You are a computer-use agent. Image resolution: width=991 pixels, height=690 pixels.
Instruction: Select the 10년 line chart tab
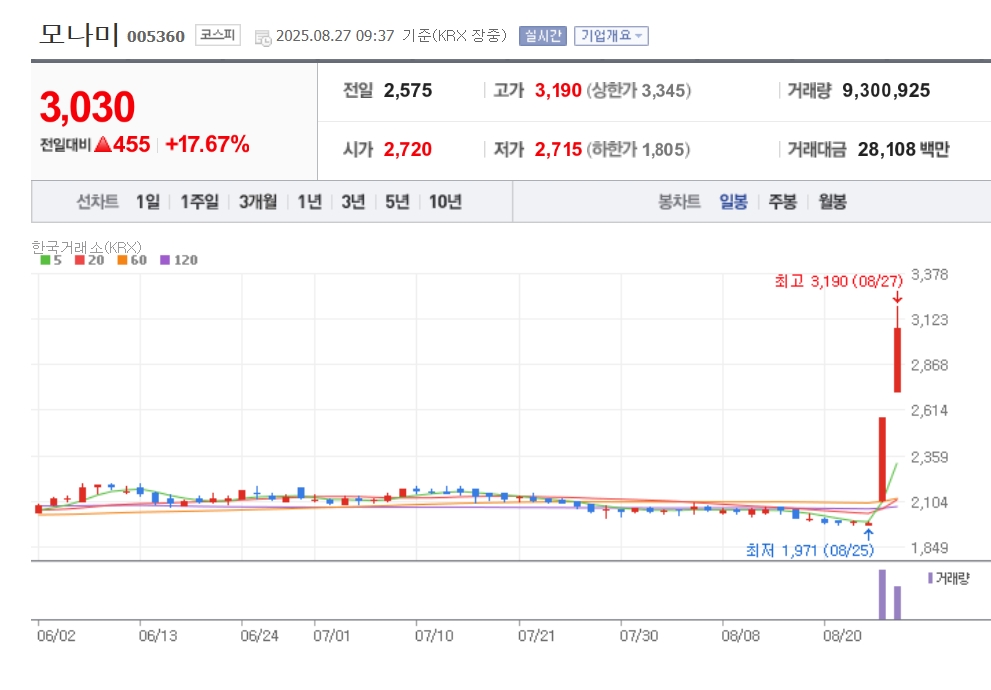click(x=446, y=202)
